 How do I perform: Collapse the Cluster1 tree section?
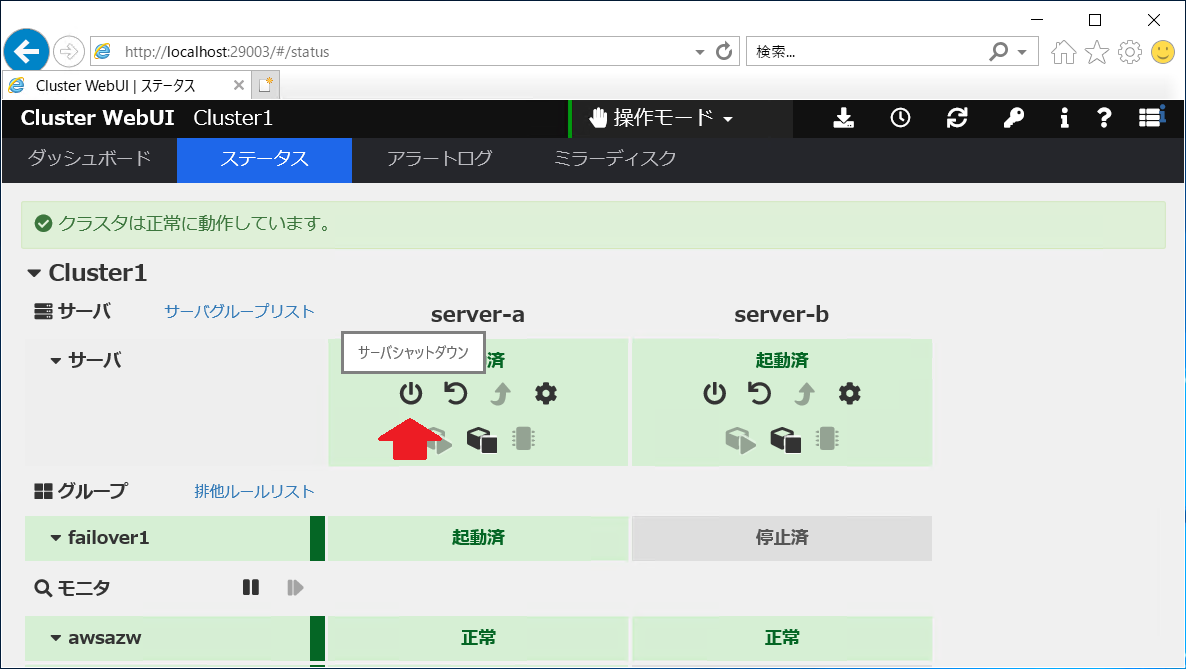pos(35,273)
